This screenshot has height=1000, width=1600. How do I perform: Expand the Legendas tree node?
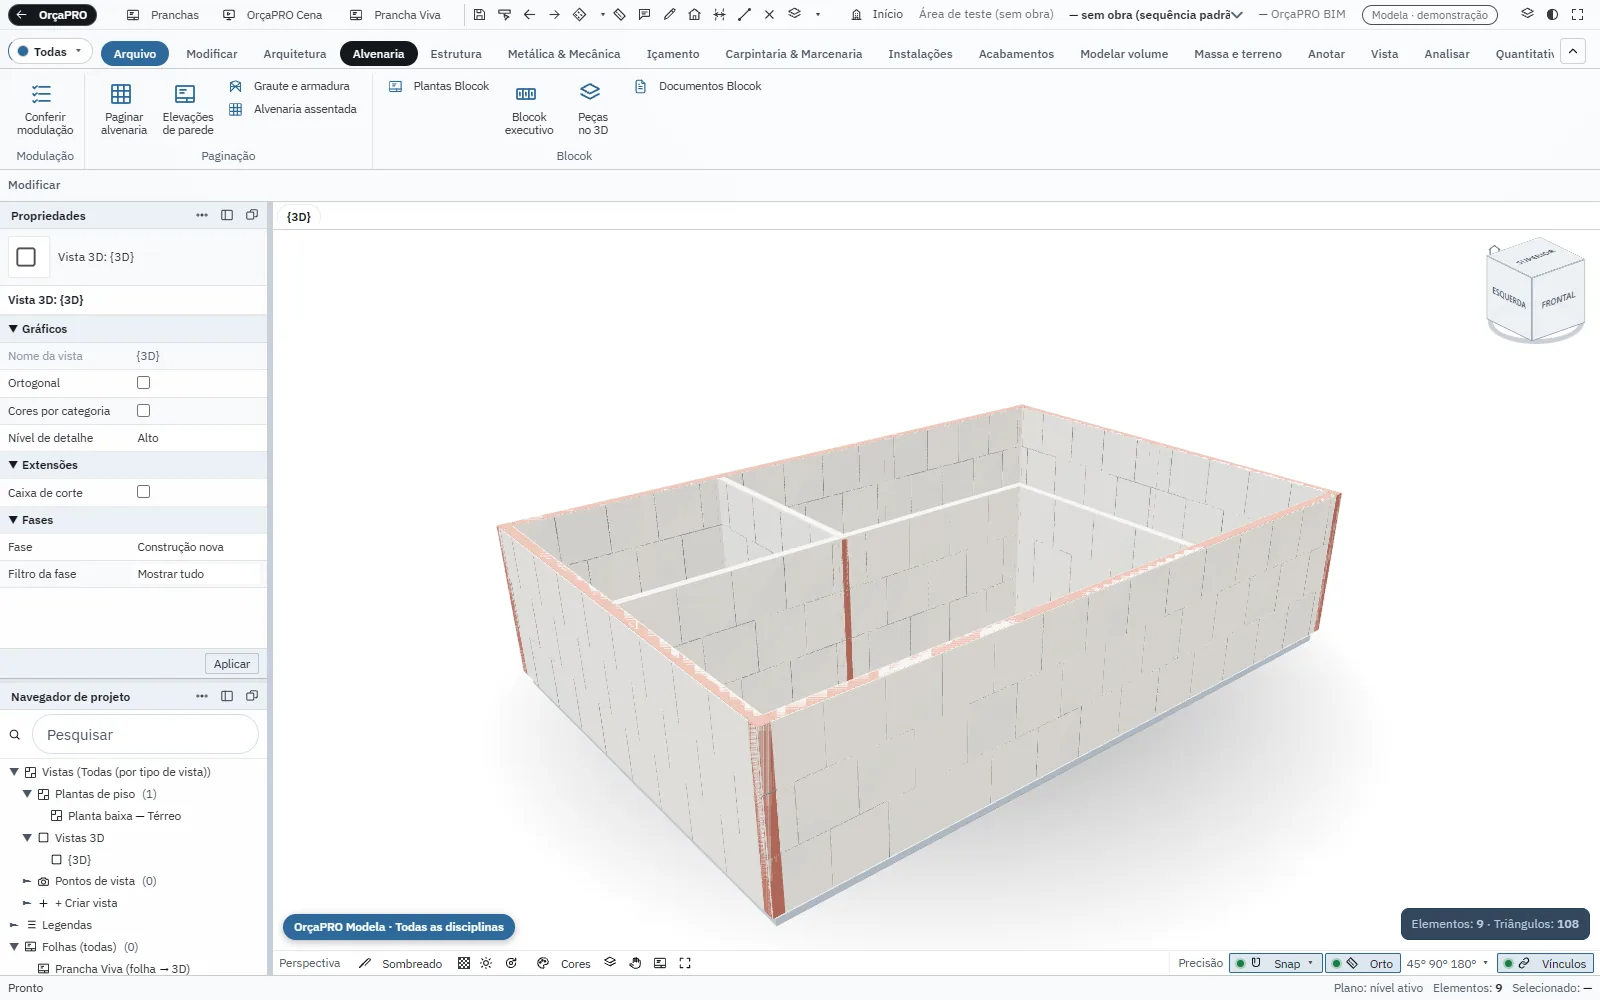click(x=14, y=925)
